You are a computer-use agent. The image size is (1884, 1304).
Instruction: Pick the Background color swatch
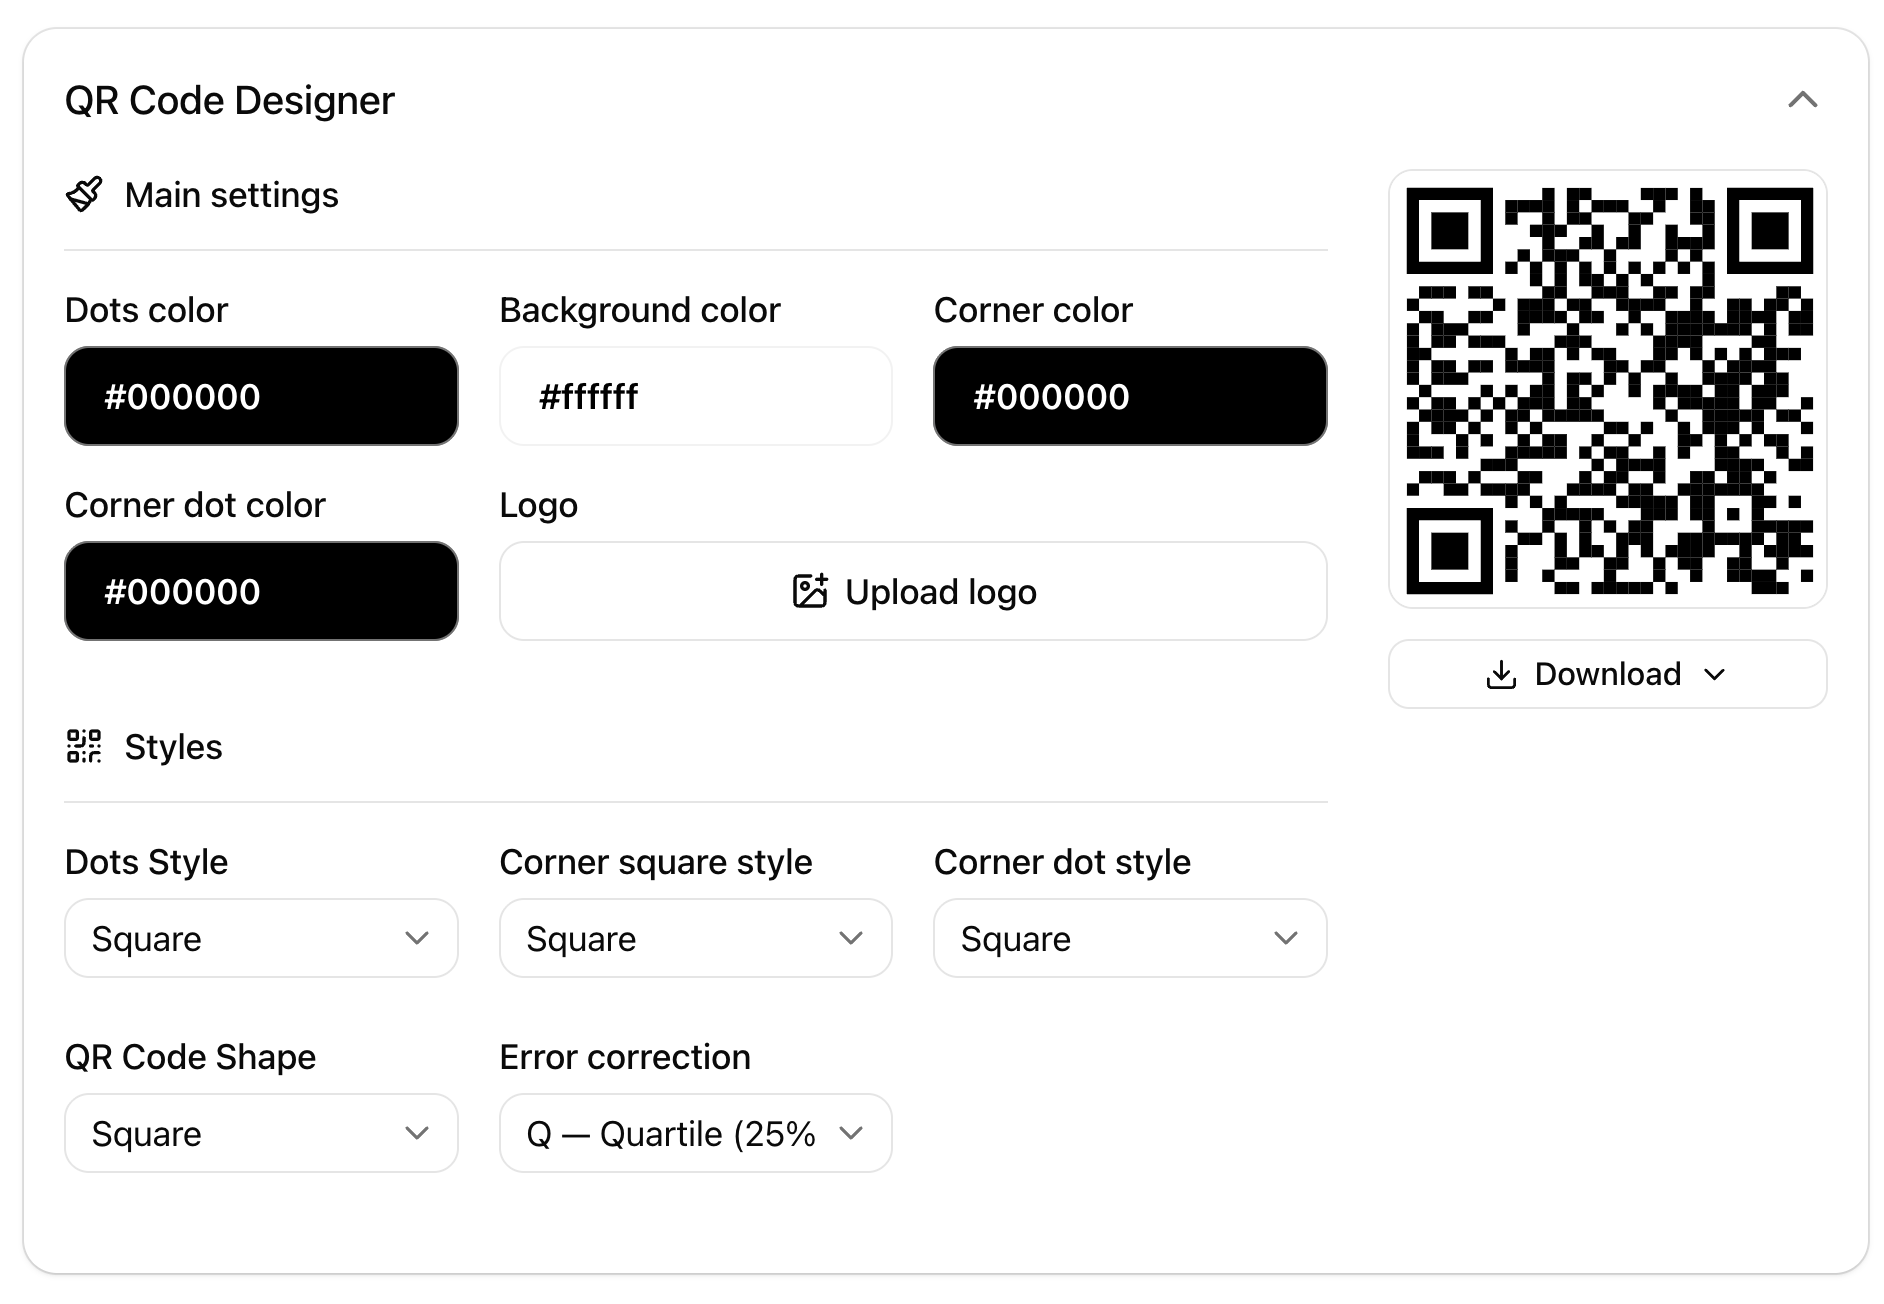click(x=696, y=396)
